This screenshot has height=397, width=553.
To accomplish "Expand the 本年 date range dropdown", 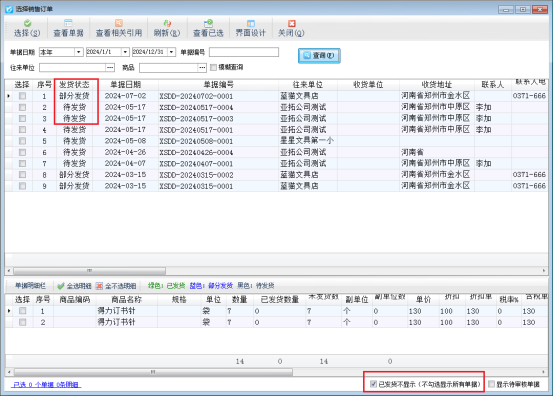I will click(79, 52).
